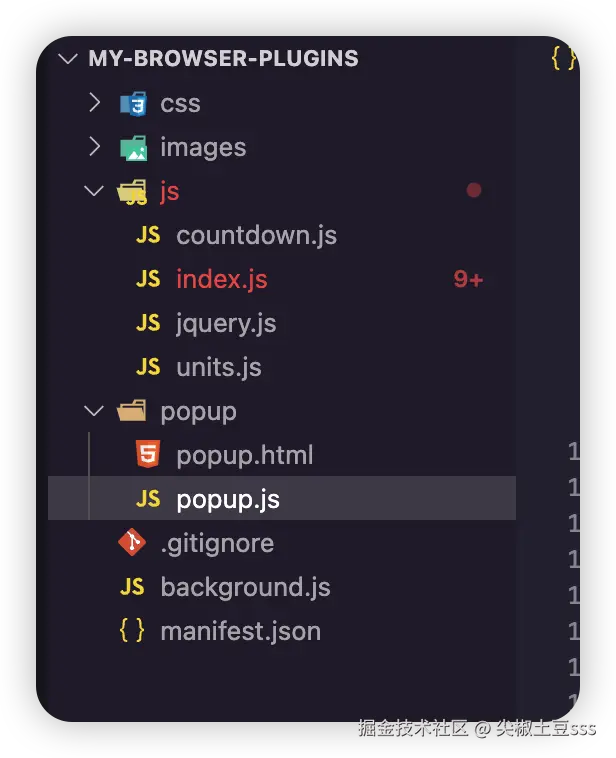Click the red modified dot on js folder

click(x=474, y=190)
